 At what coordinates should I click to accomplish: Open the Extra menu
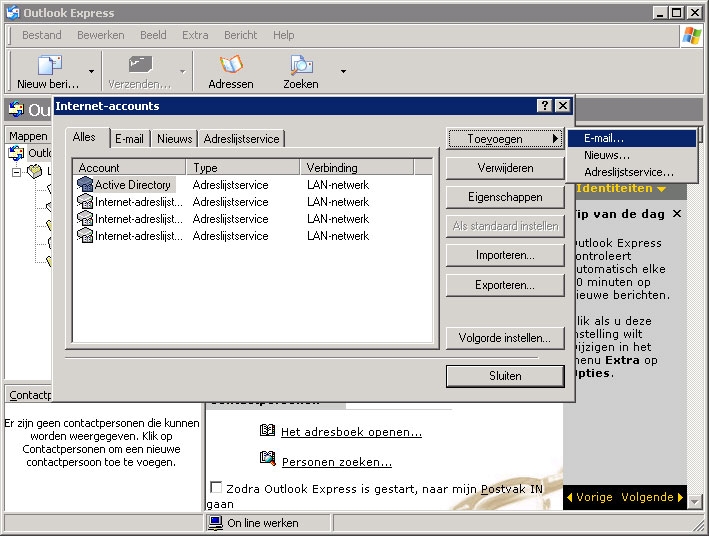coord(195,35)
